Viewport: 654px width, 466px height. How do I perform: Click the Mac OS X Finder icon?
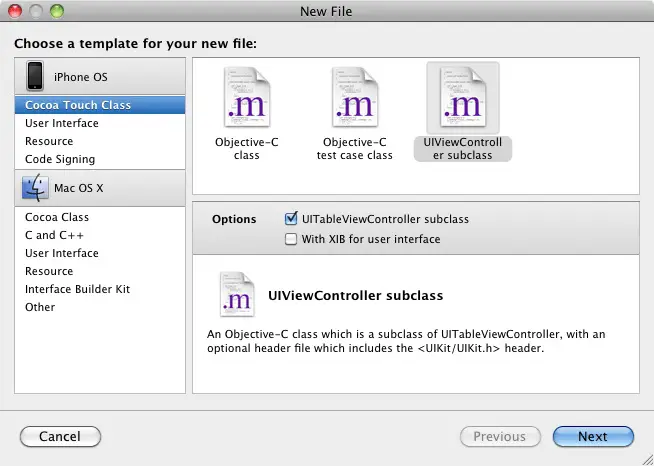pos(35,188)
